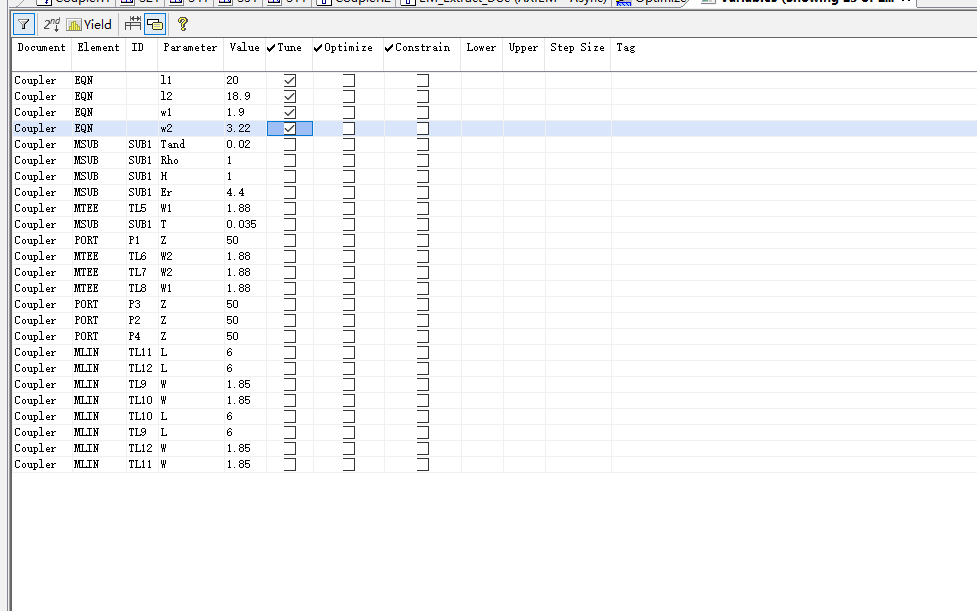Enable Optimize for TL9 W
The height and width of the screenshot is (611, 977).
coord(349,384)
